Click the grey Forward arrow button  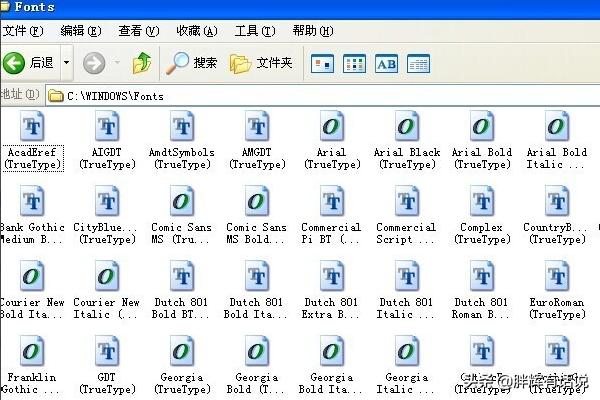[x=94, y=63]
